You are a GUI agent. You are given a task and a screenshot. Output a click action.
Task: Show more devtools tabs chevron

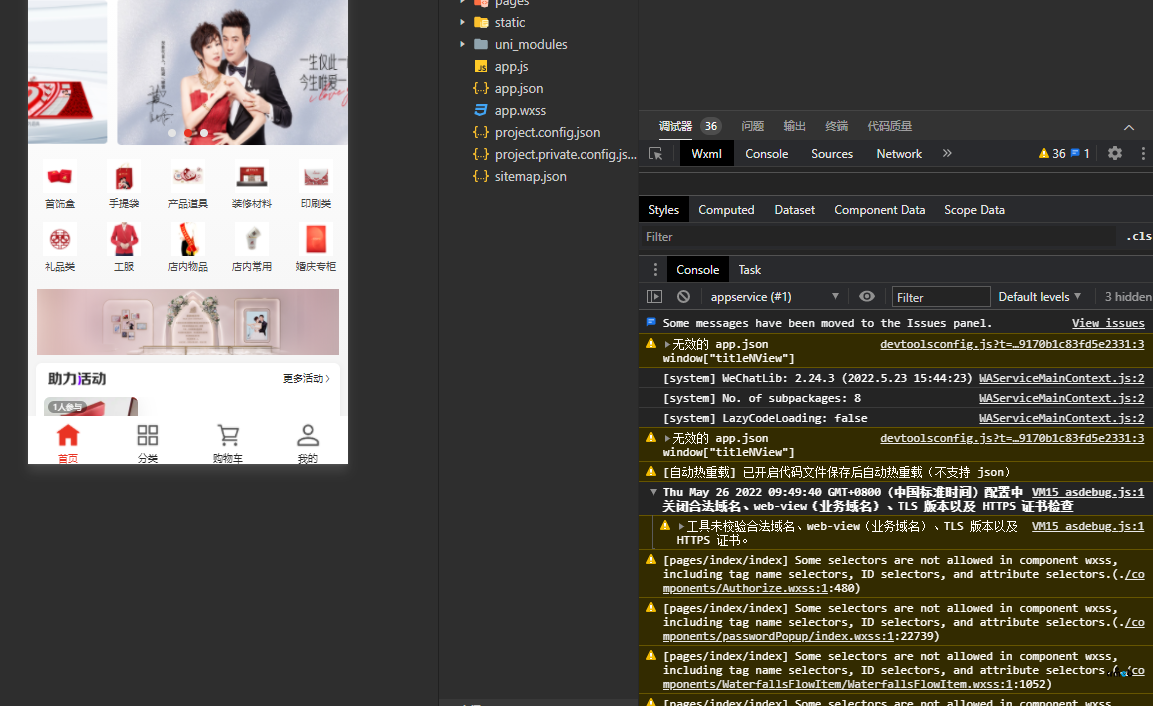(947, 153)
